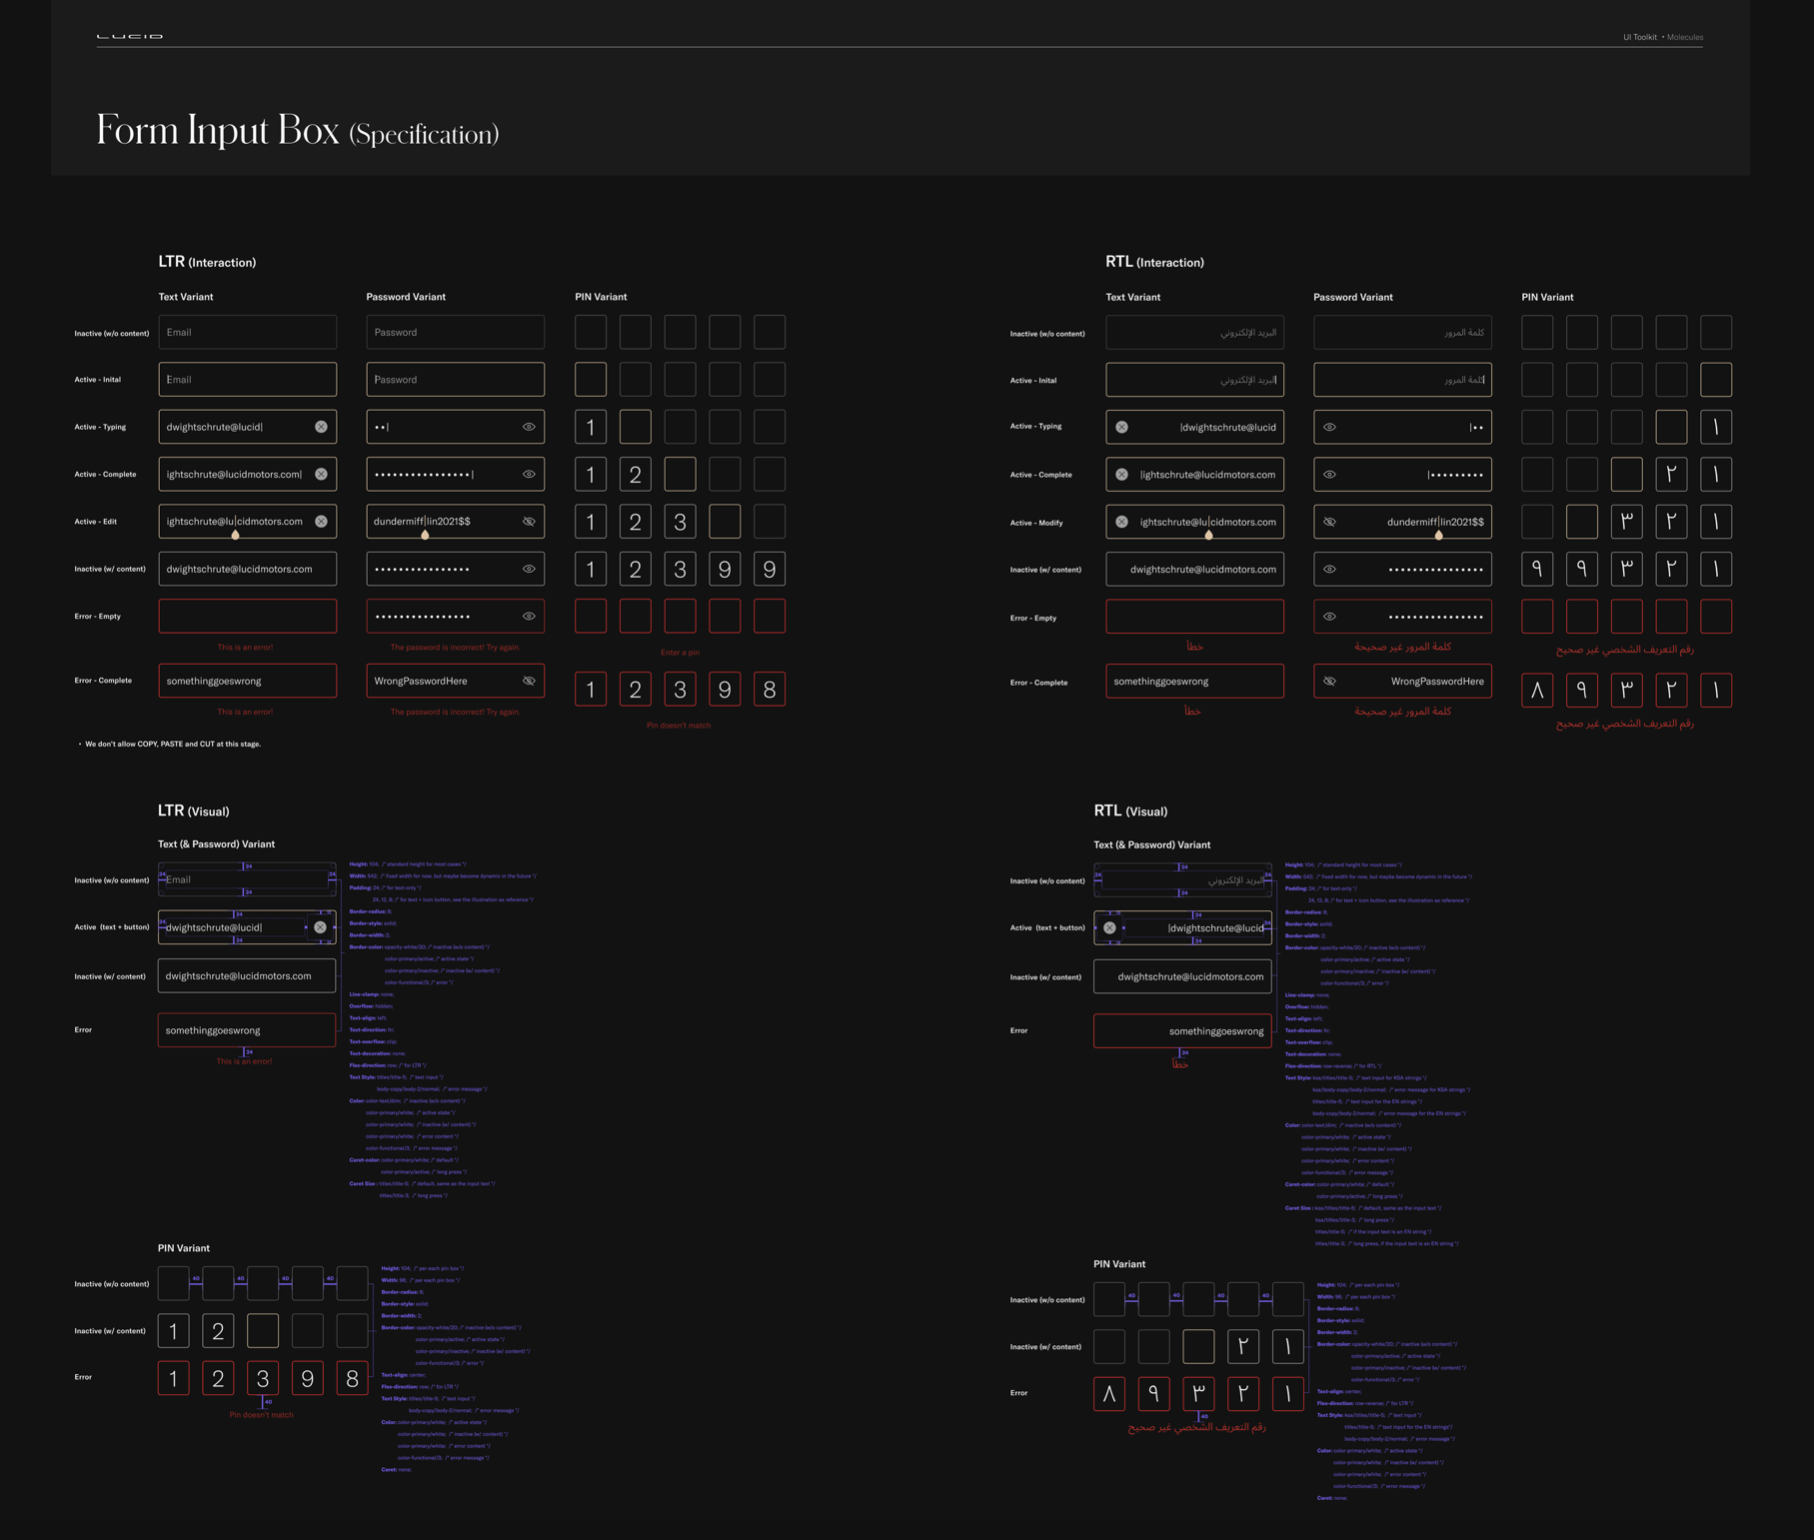Click the 'RTL (Visual)' section heading
The image size is (1814, 1540).
click(1130, 811)
